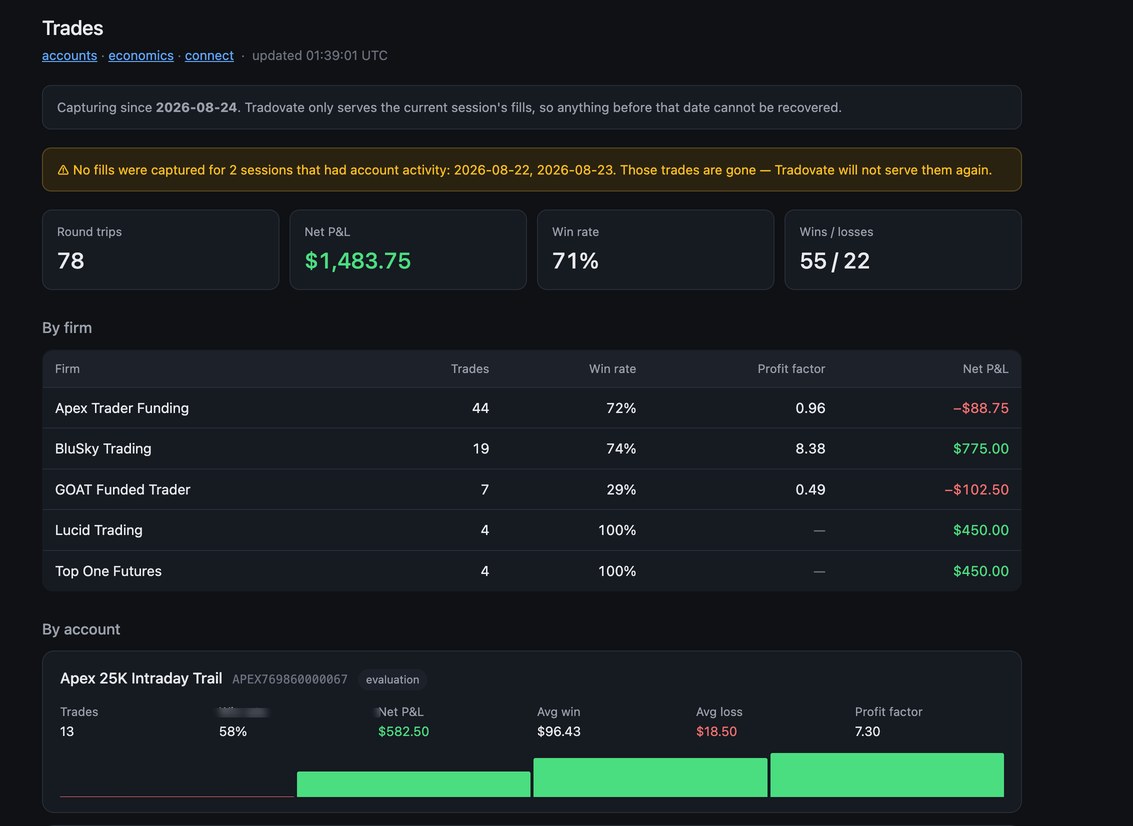This screenshot has width=1133, height=826.
Task: Click the Wins / losses value 55 / 22
Action: (835, 261)
